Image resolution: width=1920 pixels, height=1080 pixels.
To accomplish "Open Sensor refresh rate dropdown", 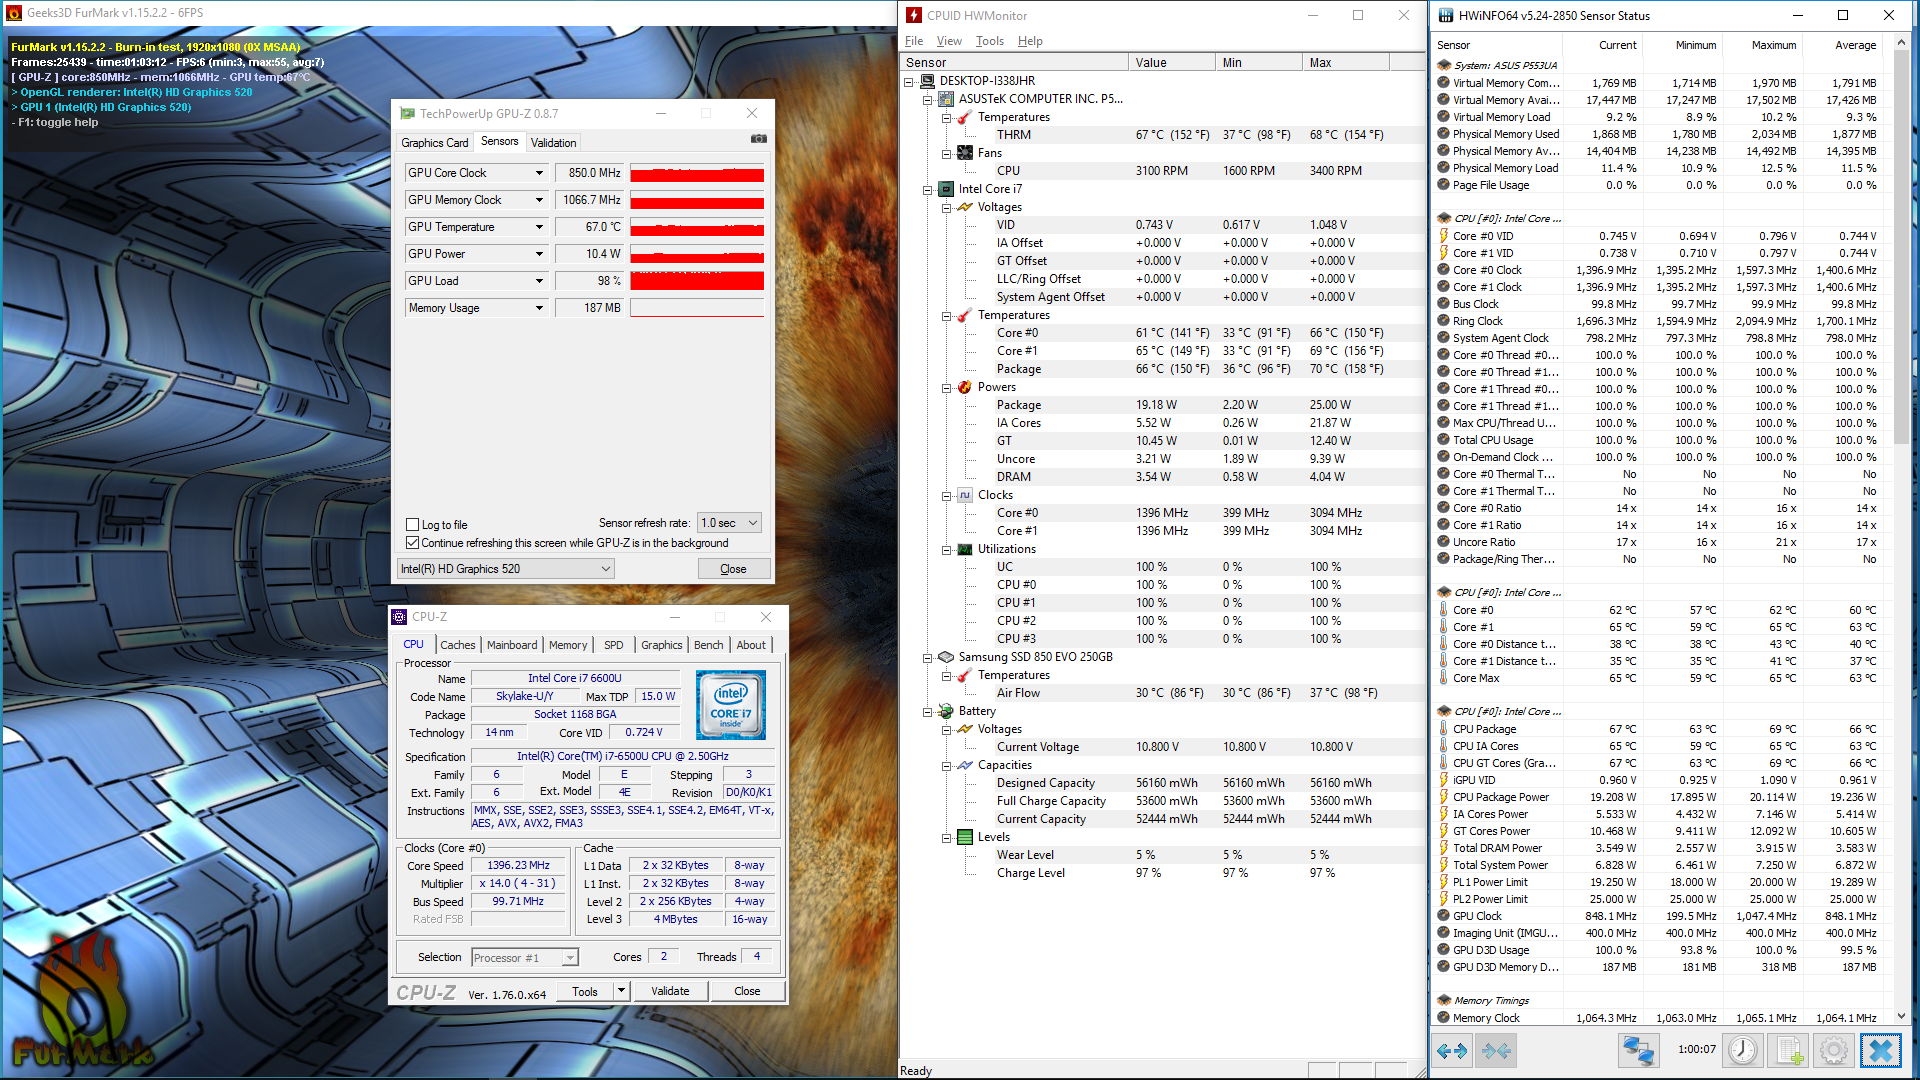I will 729,523.
